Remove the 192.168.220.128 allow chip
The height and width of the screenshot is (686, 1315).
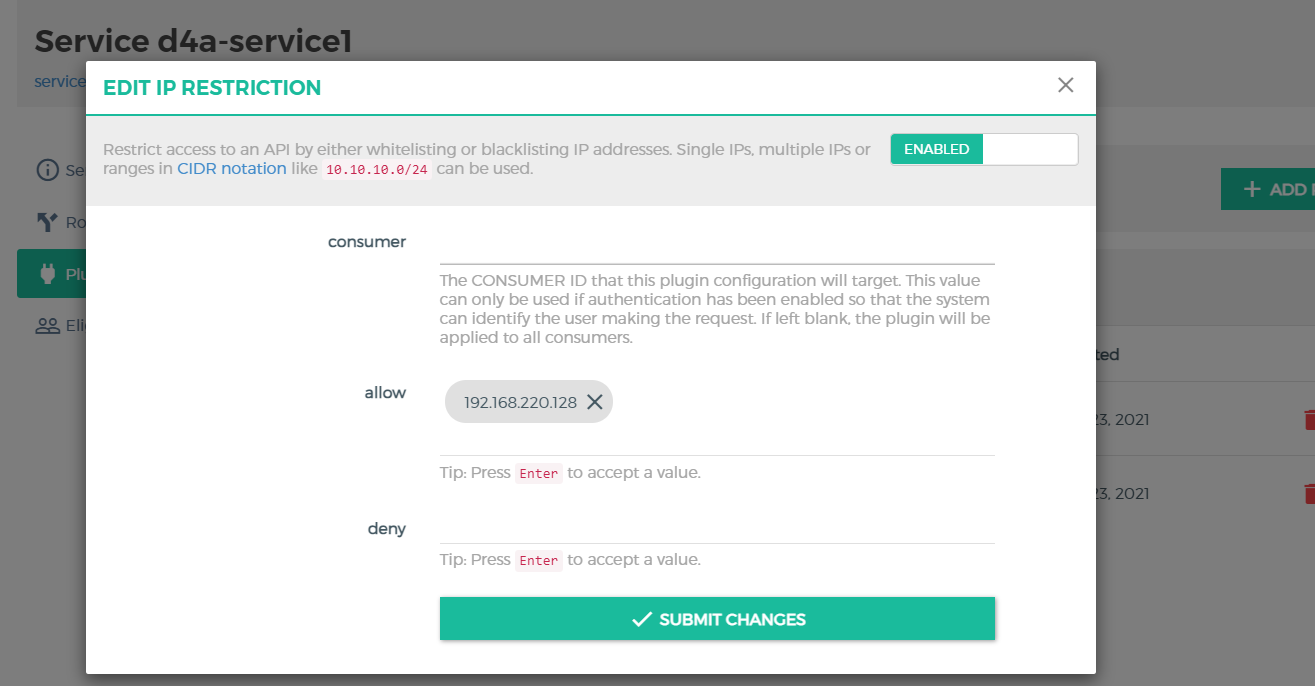pos(594,402)
